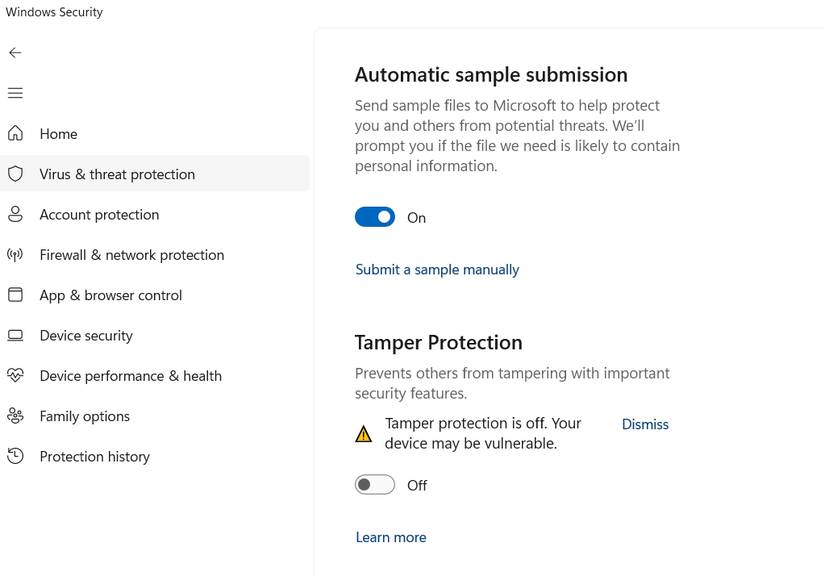825x577 pixels.
Task: Open Submit a sample manually link
Action: pyautogui.click(x=437, y=270)
